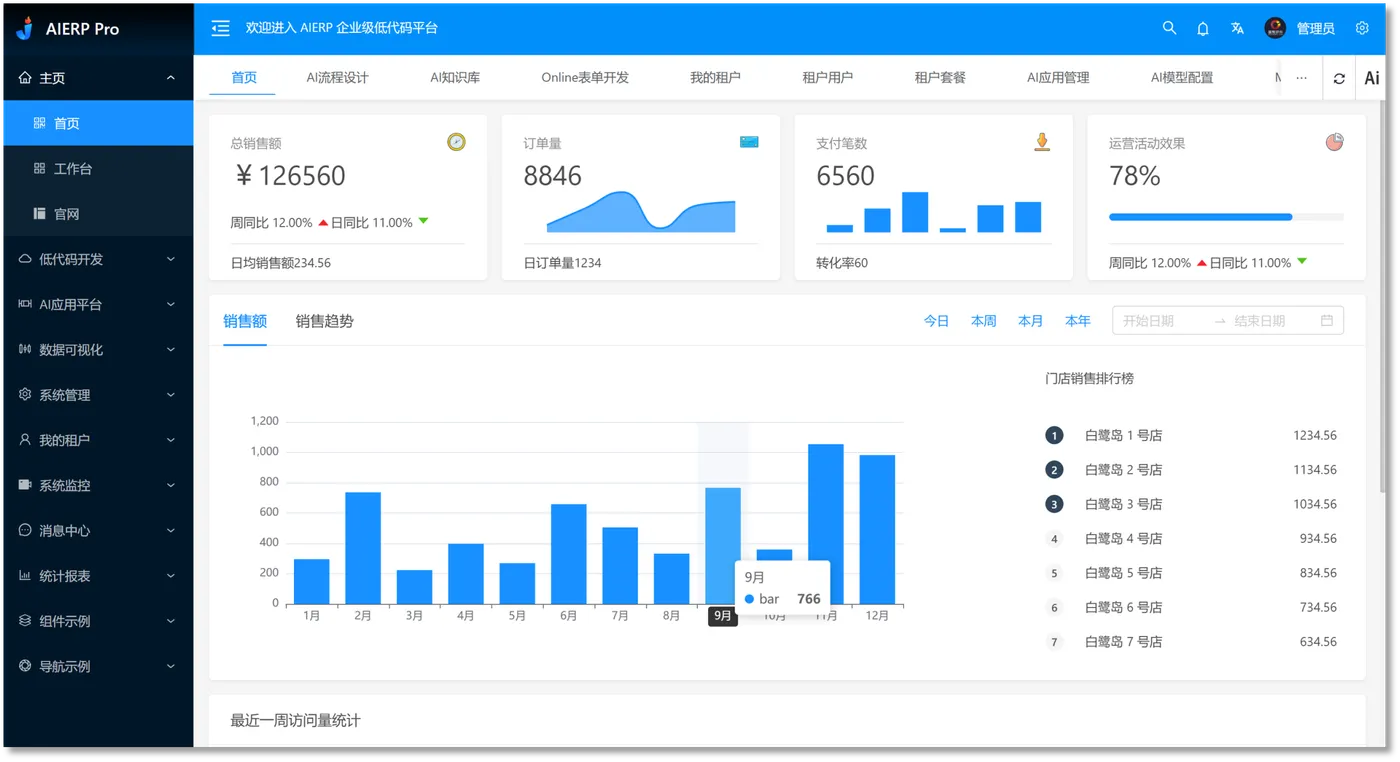Click the 结束日期 input field

[1272, 321]
